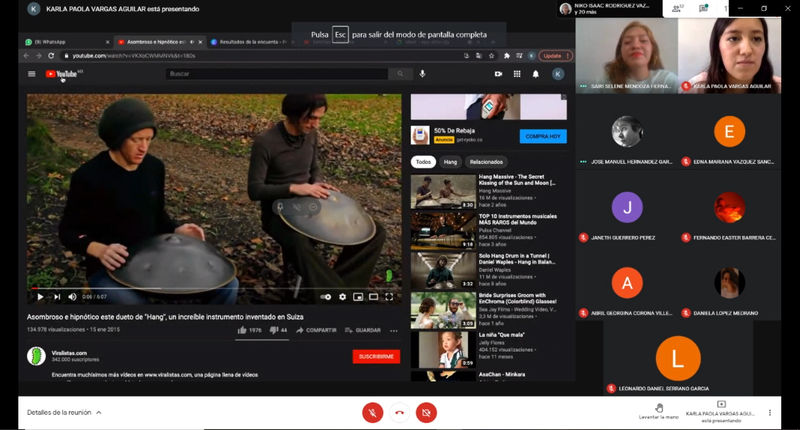Screen dimensions: 800x430
Task: Hang up the call with the red phone button
Action: point(399,413)
